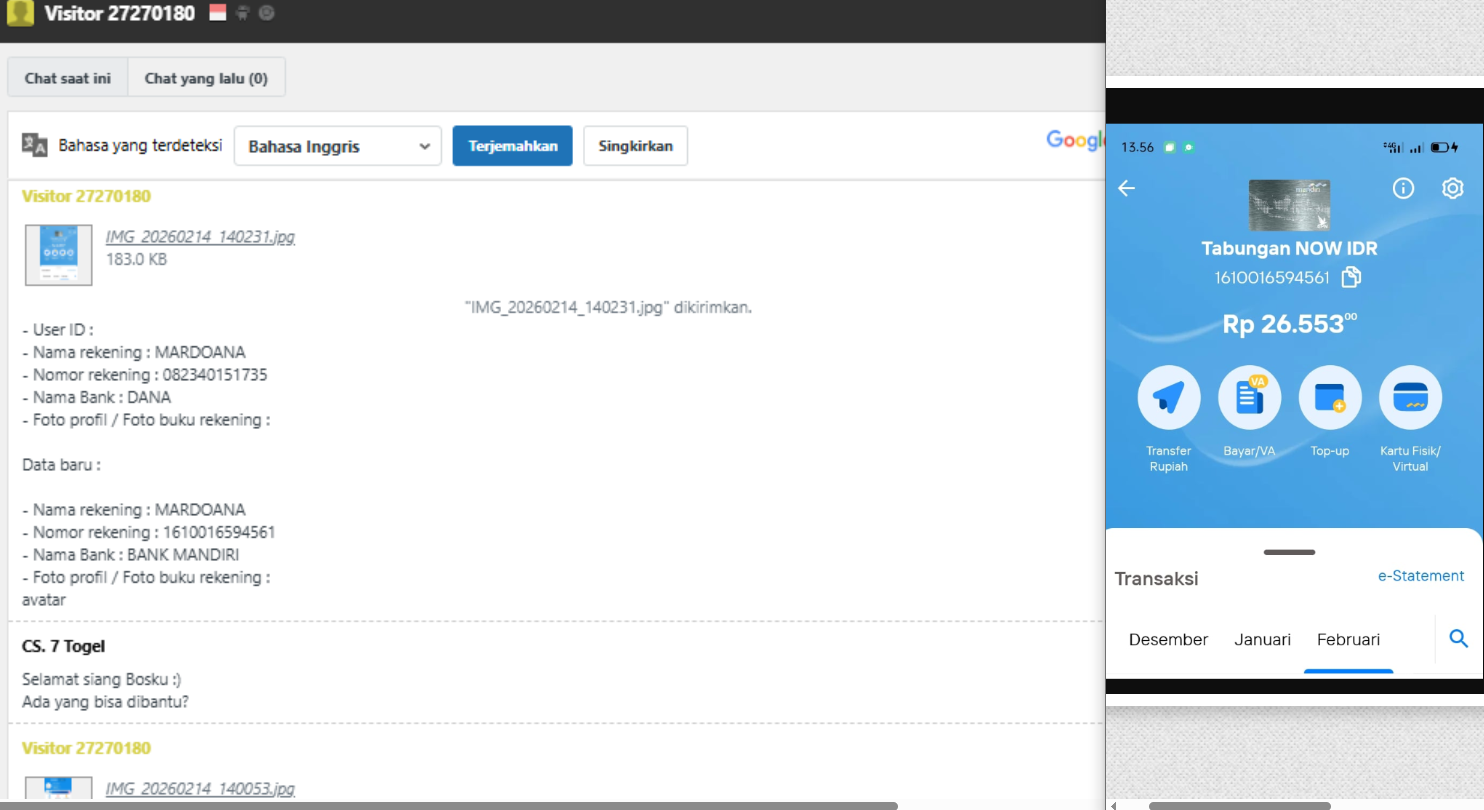Click the Terjemahkan button
This screenshot has width=1484, height=810.
click(513, 146)
